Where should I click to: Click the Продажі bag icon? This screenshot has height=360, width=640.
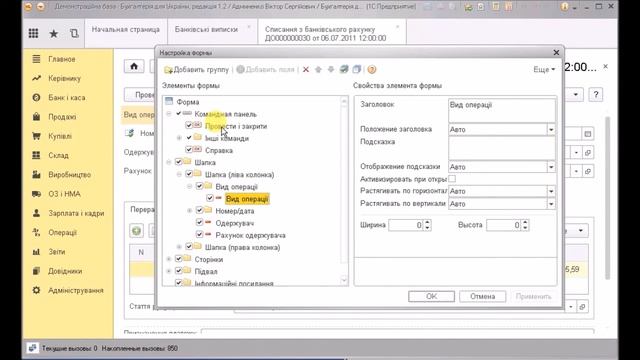click(36, 117)
